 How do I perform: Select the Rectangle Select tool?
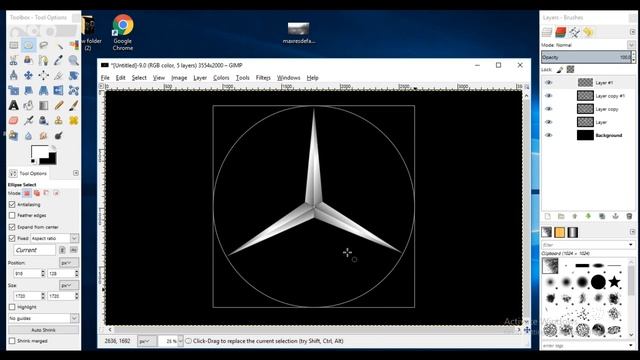(13, 45)
